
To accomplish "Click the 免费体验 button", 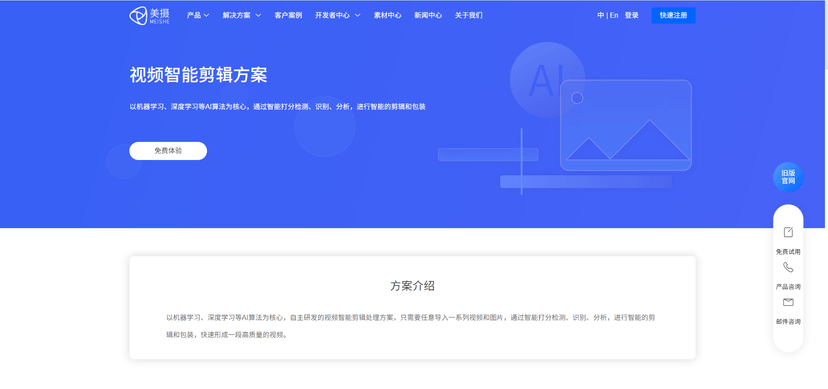I will point(168,150).
